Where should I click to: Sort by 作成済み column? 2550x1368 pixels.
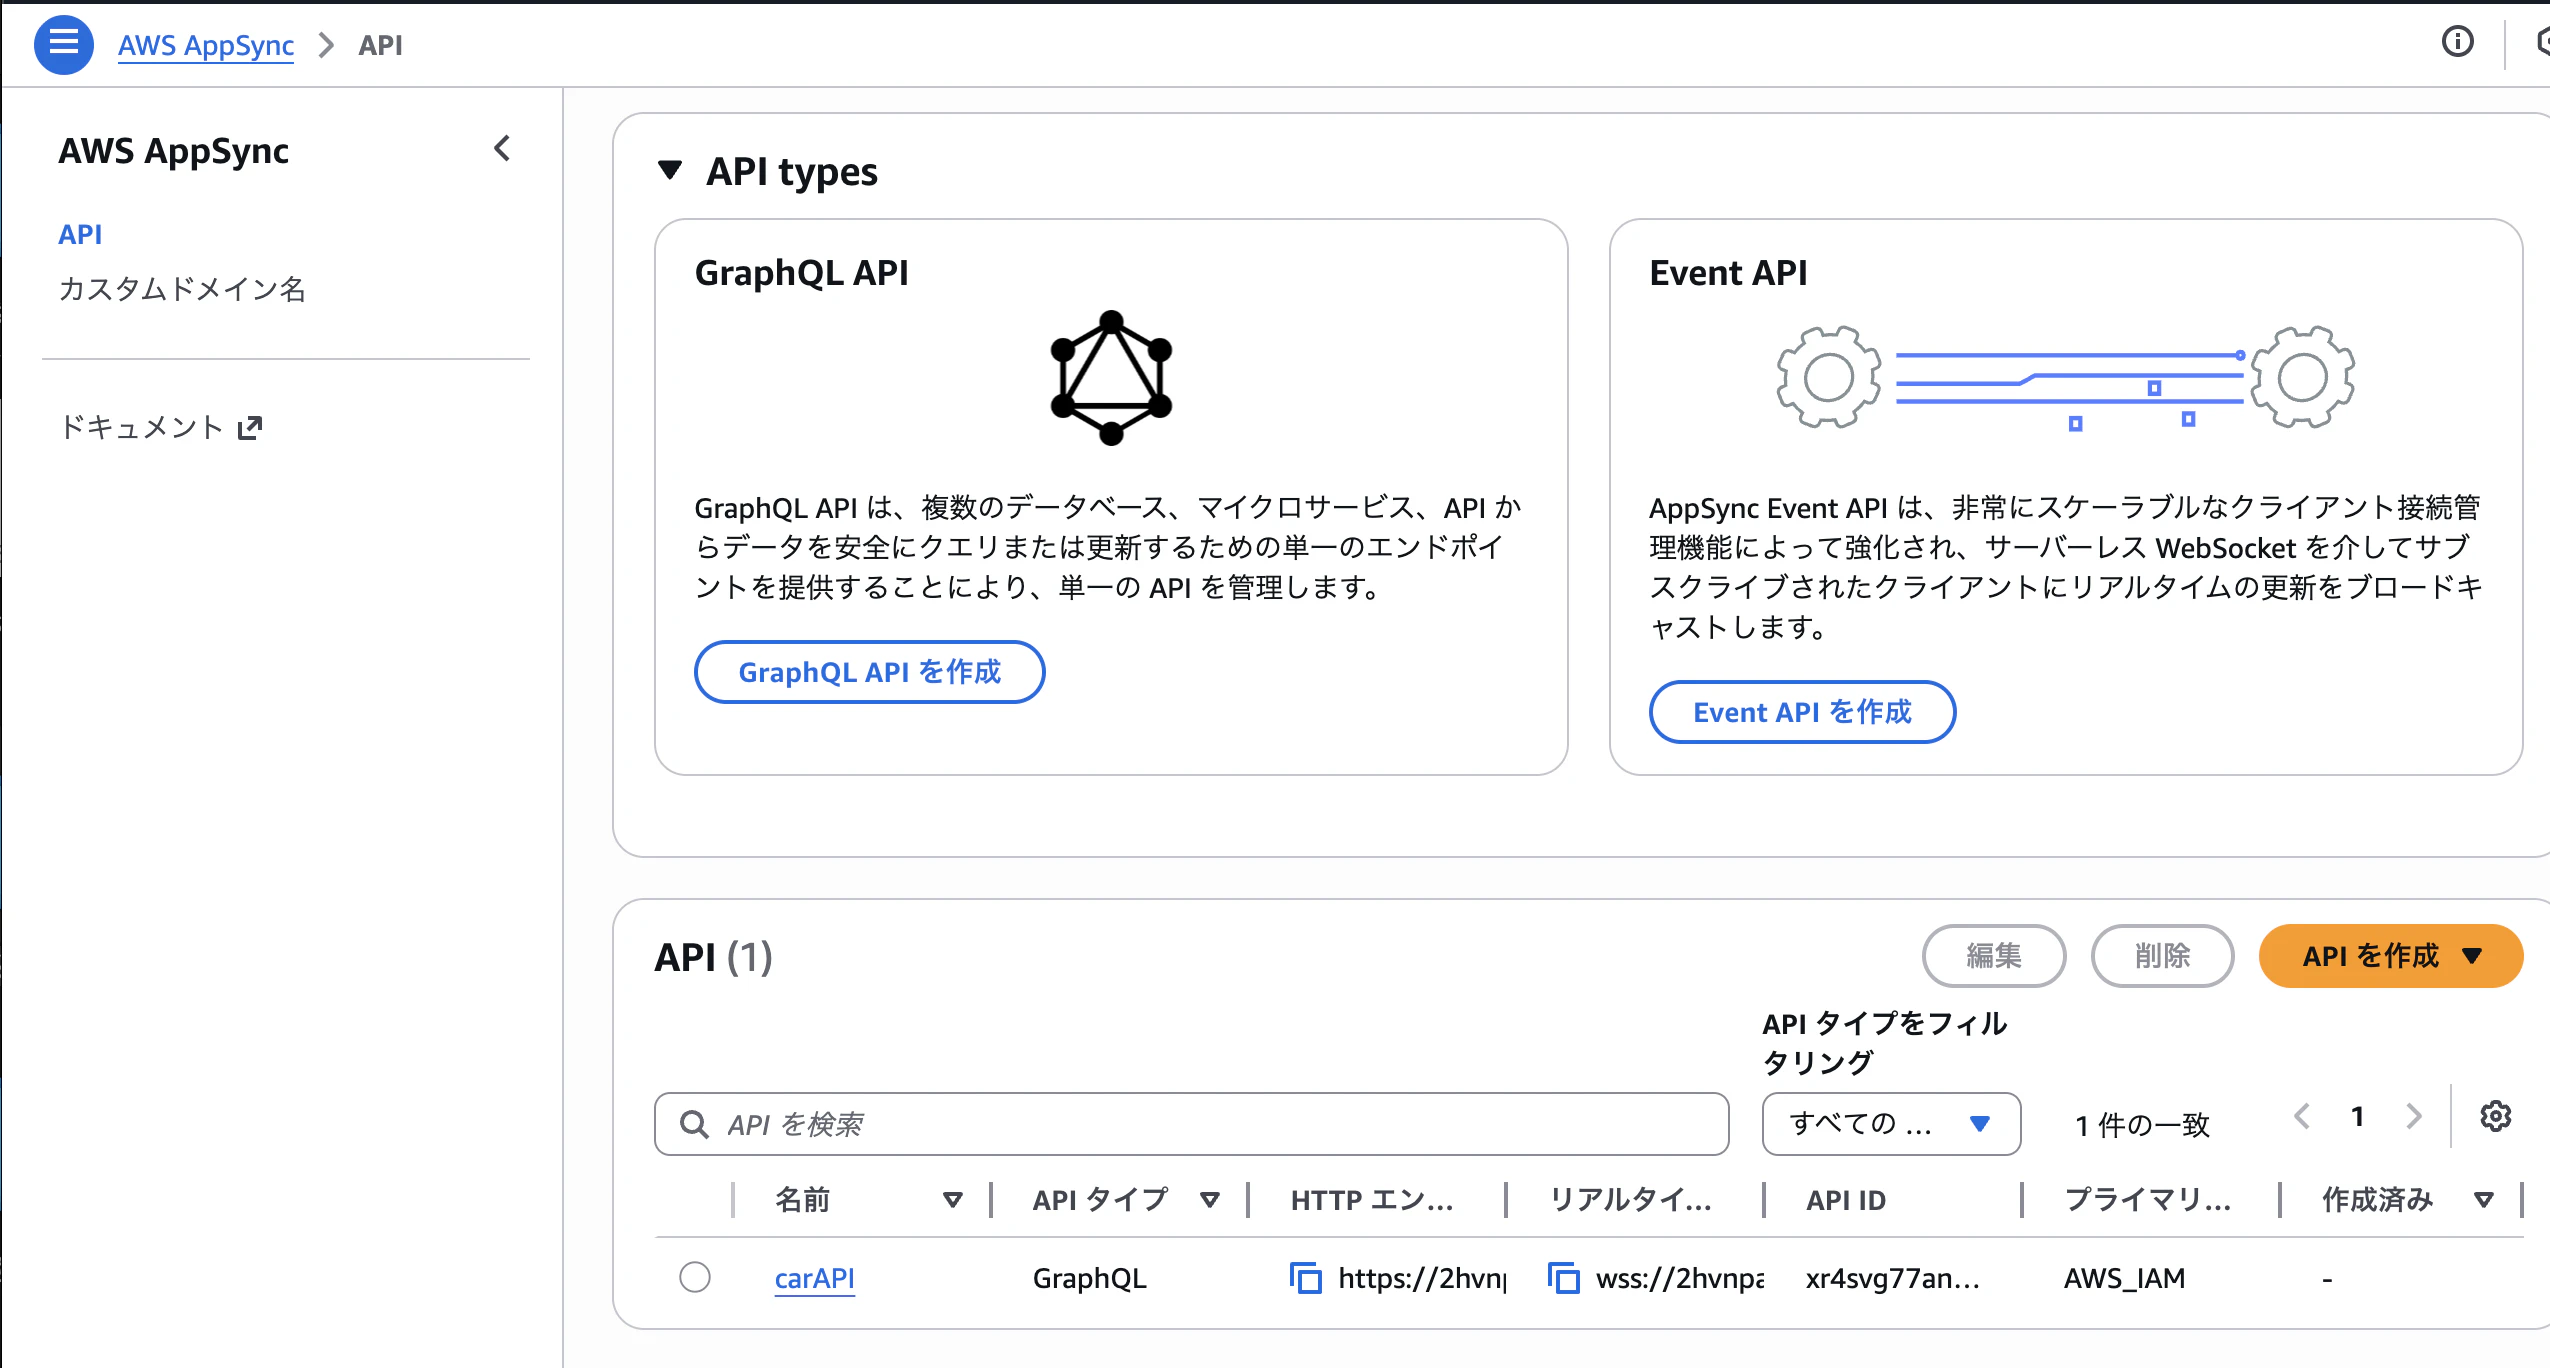click(x=2484, y=1200)
